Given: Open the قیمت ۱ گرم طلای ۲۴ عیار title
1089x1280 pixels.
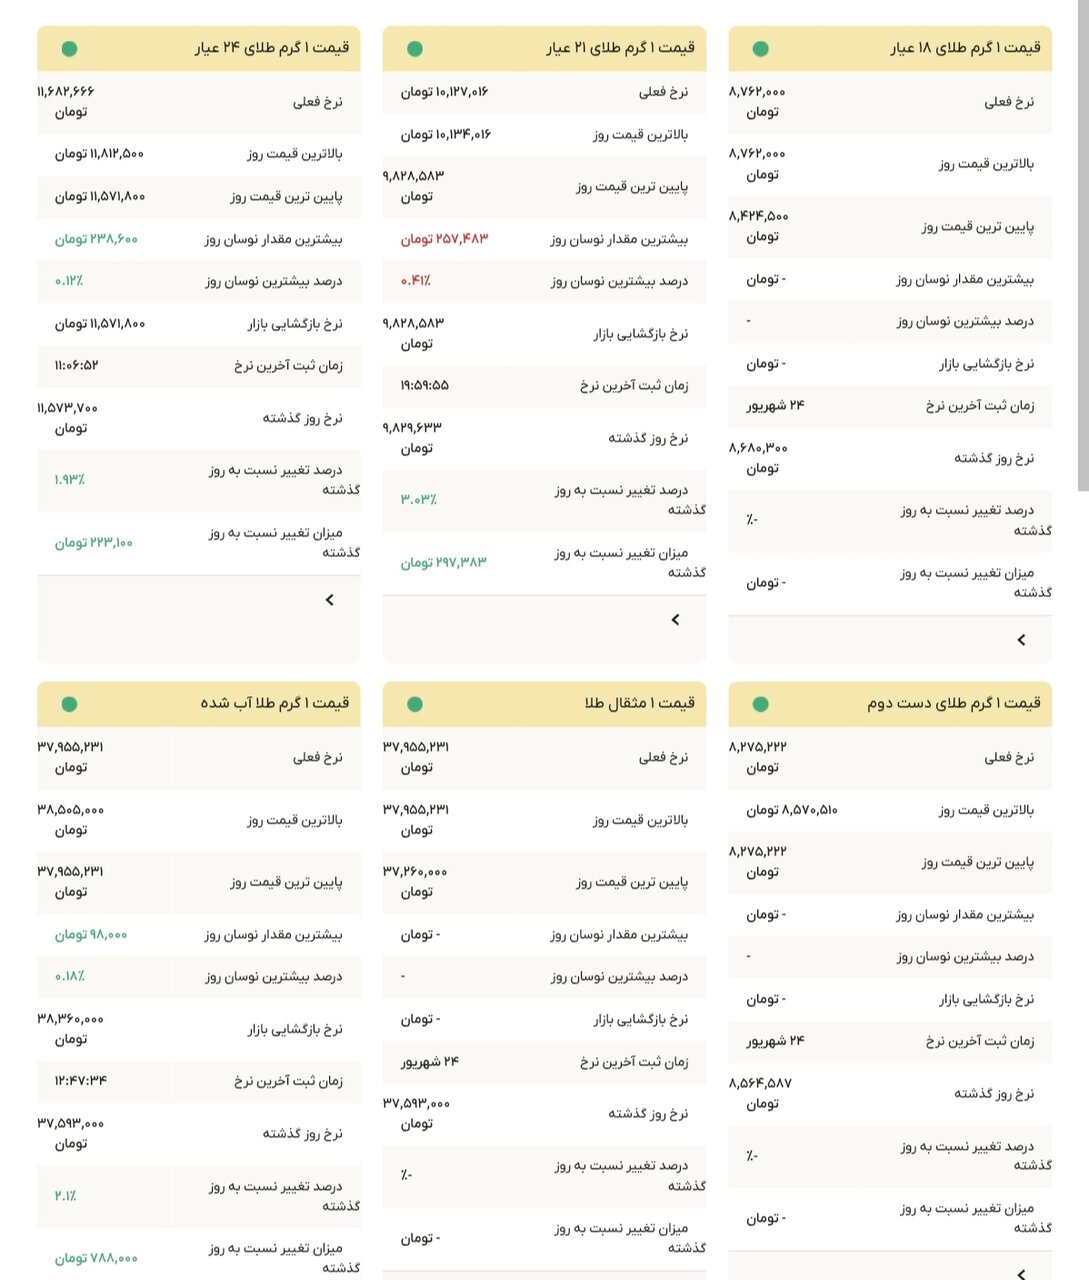Looking at the screenshot, I should point(271,48).
